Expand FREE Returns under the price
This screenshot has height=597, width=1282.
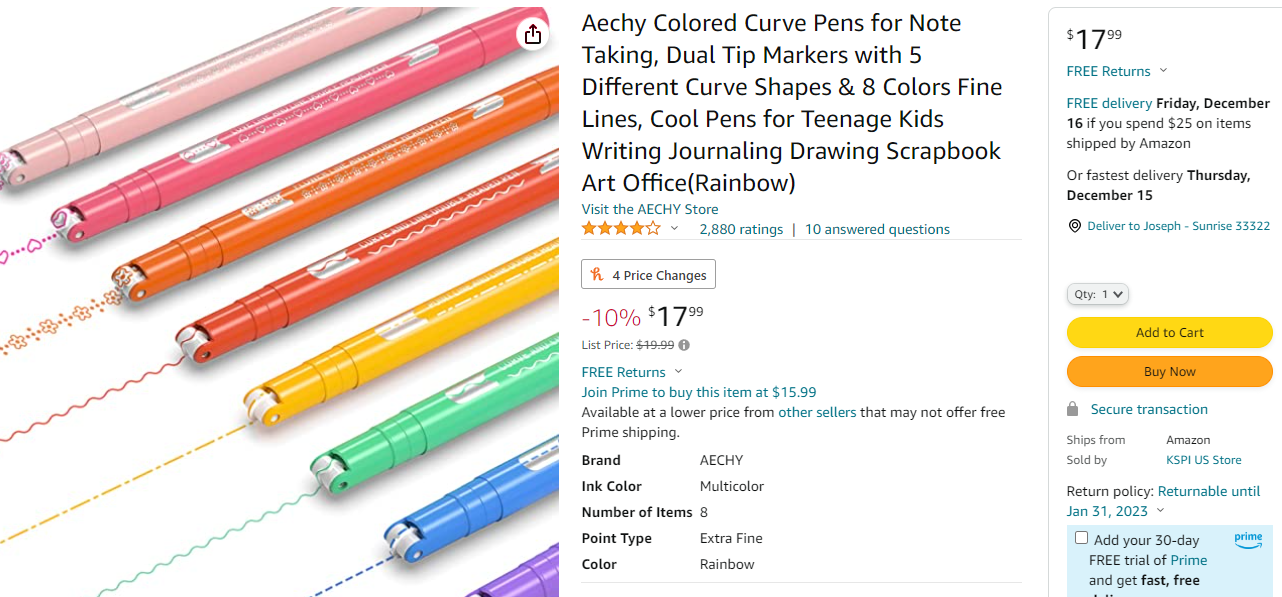(x=678, y=372)
